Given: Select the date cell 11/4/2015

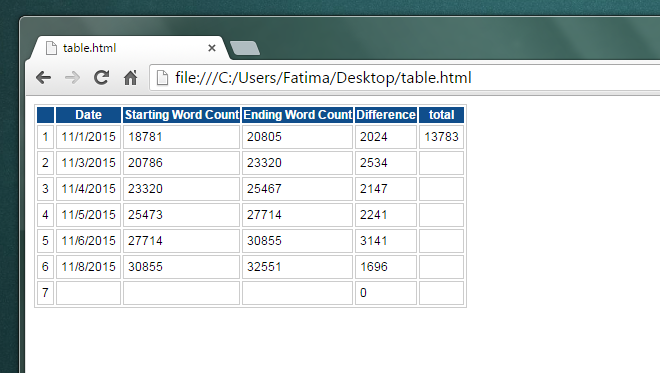Looking at the screenshot, I should point(88,189).
